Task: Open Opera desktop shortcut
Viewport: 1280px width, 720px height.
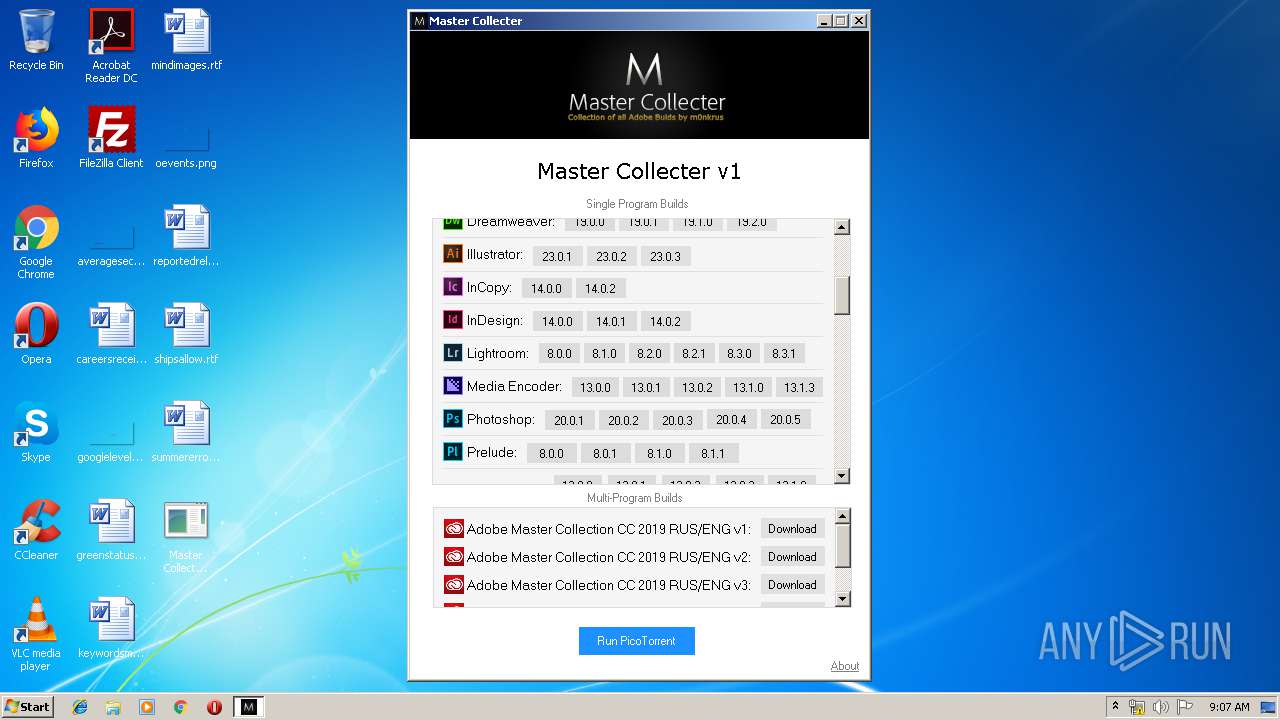Action: (36, 334)
